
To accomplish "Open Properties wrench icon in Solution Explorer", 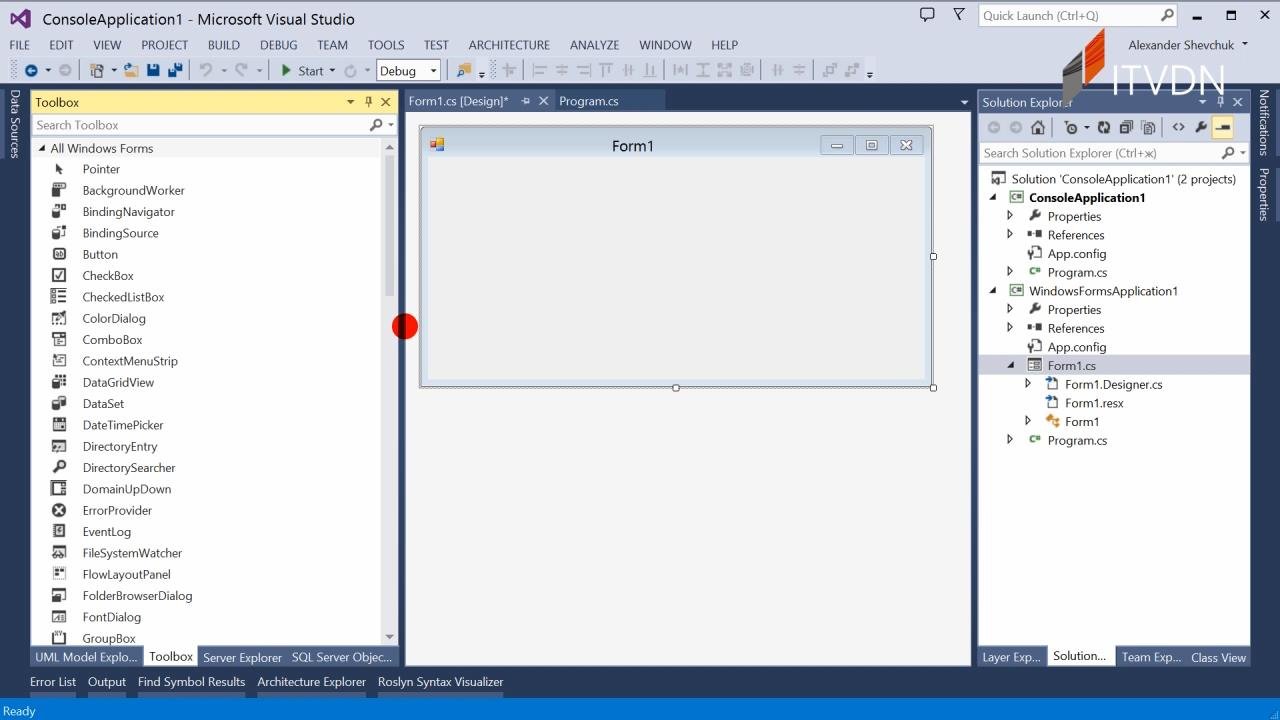I will coord(1201,127).
